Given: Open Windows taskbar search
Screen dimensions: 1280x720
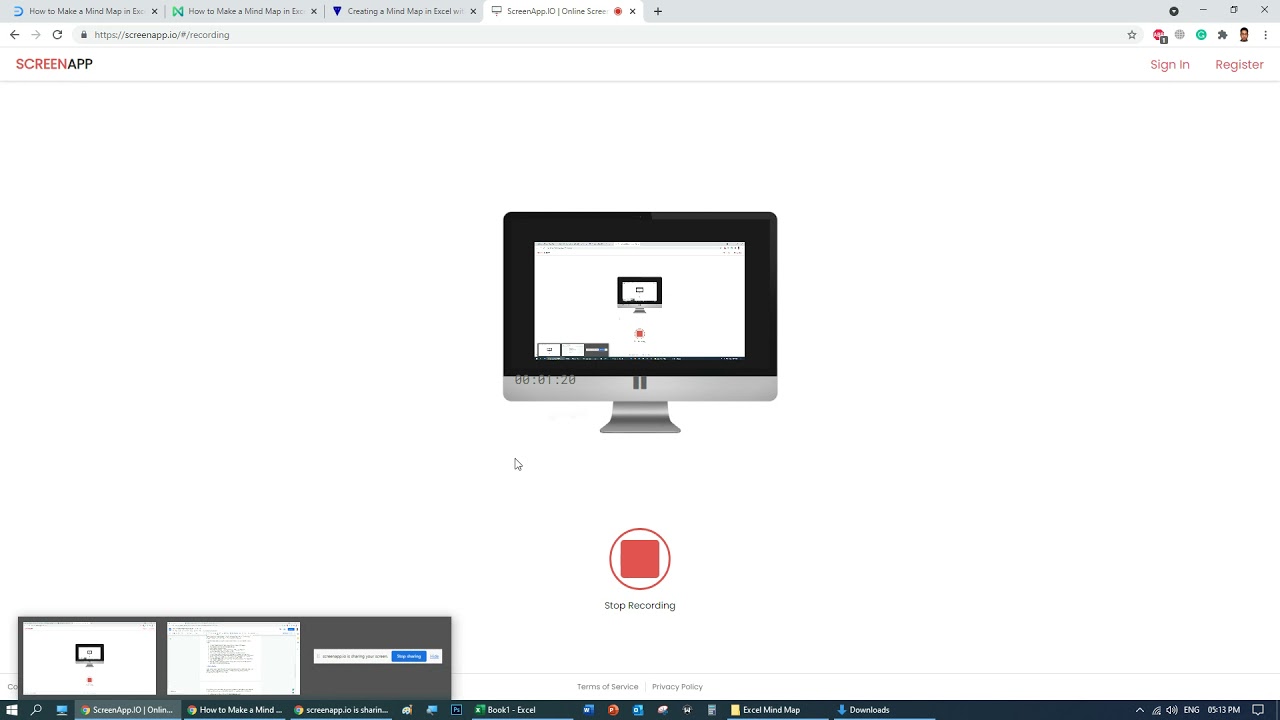Looking at the screenshot, I should pos(37,710).
